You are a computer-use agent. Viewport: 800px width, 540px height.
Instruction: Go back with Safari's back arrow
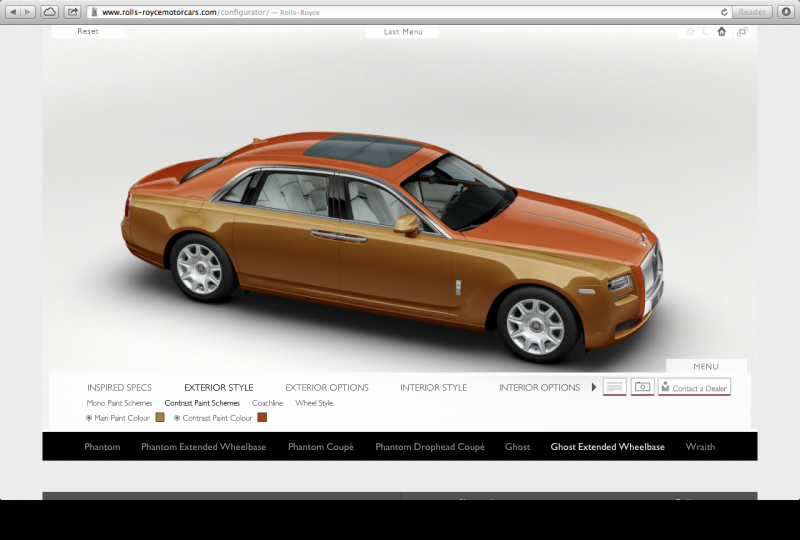[x=13, y=12]
